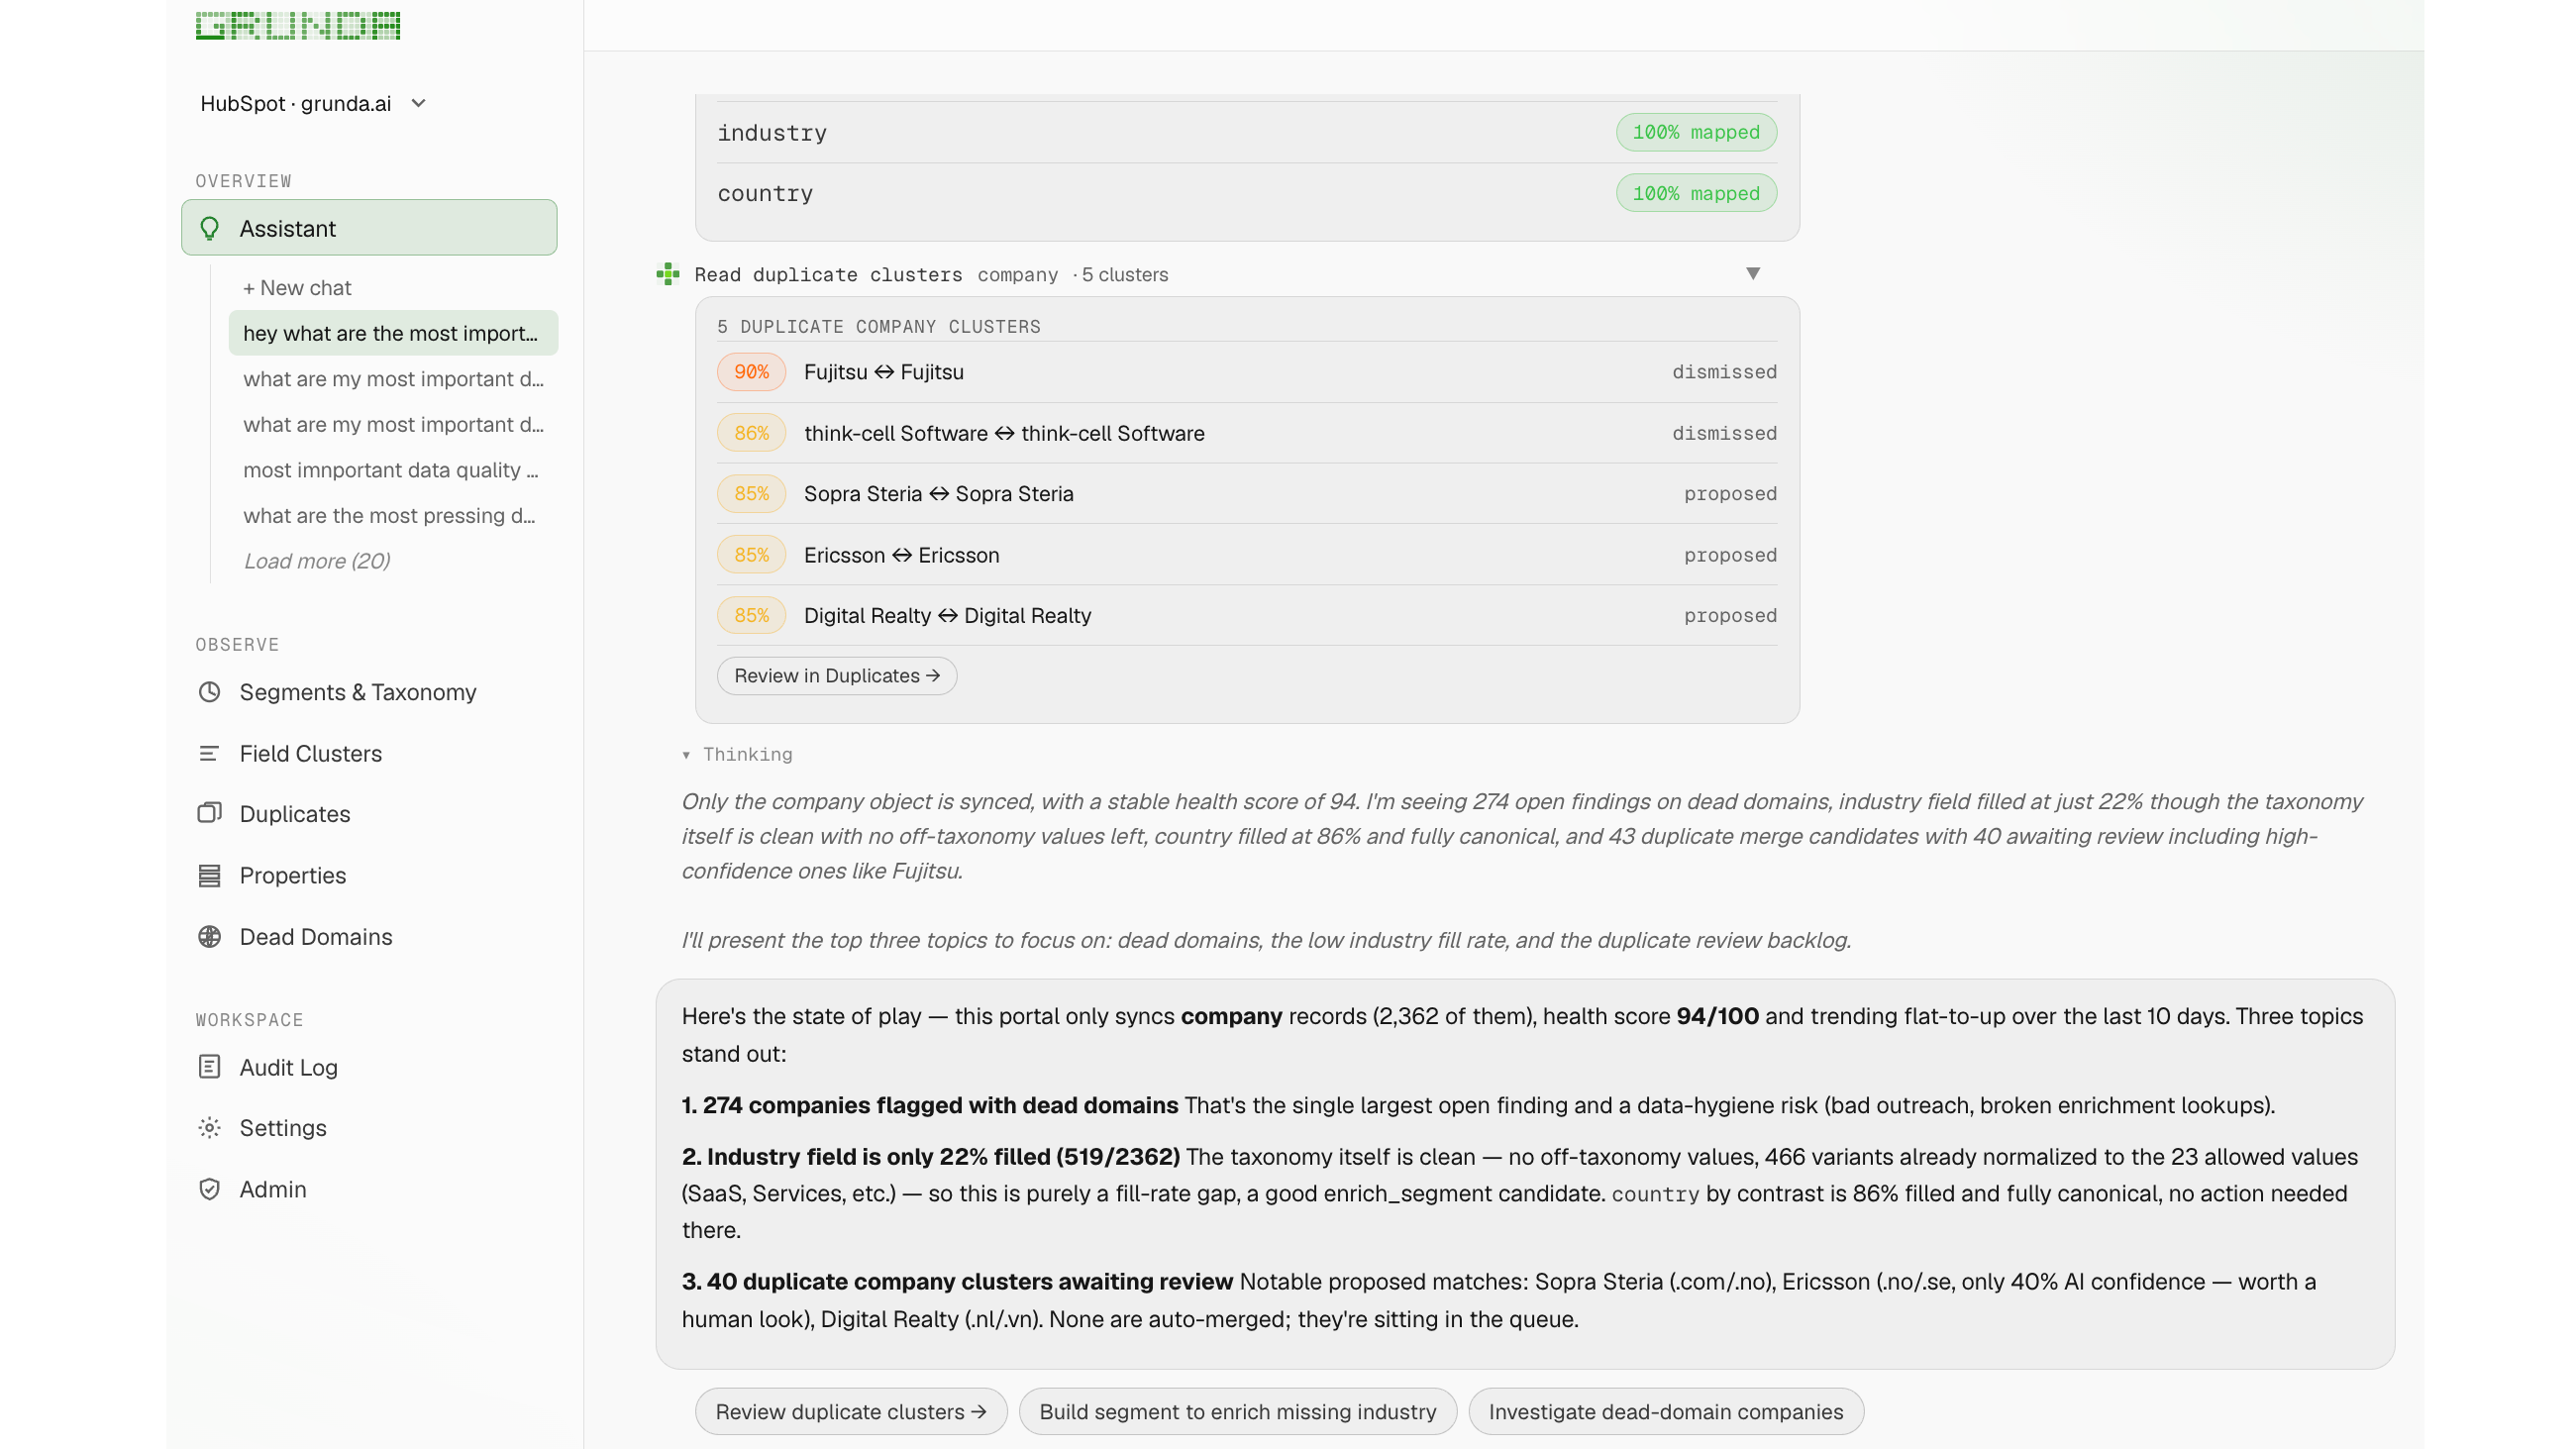
Task: Load more (20) chats
Action: (x=317, y=561)
